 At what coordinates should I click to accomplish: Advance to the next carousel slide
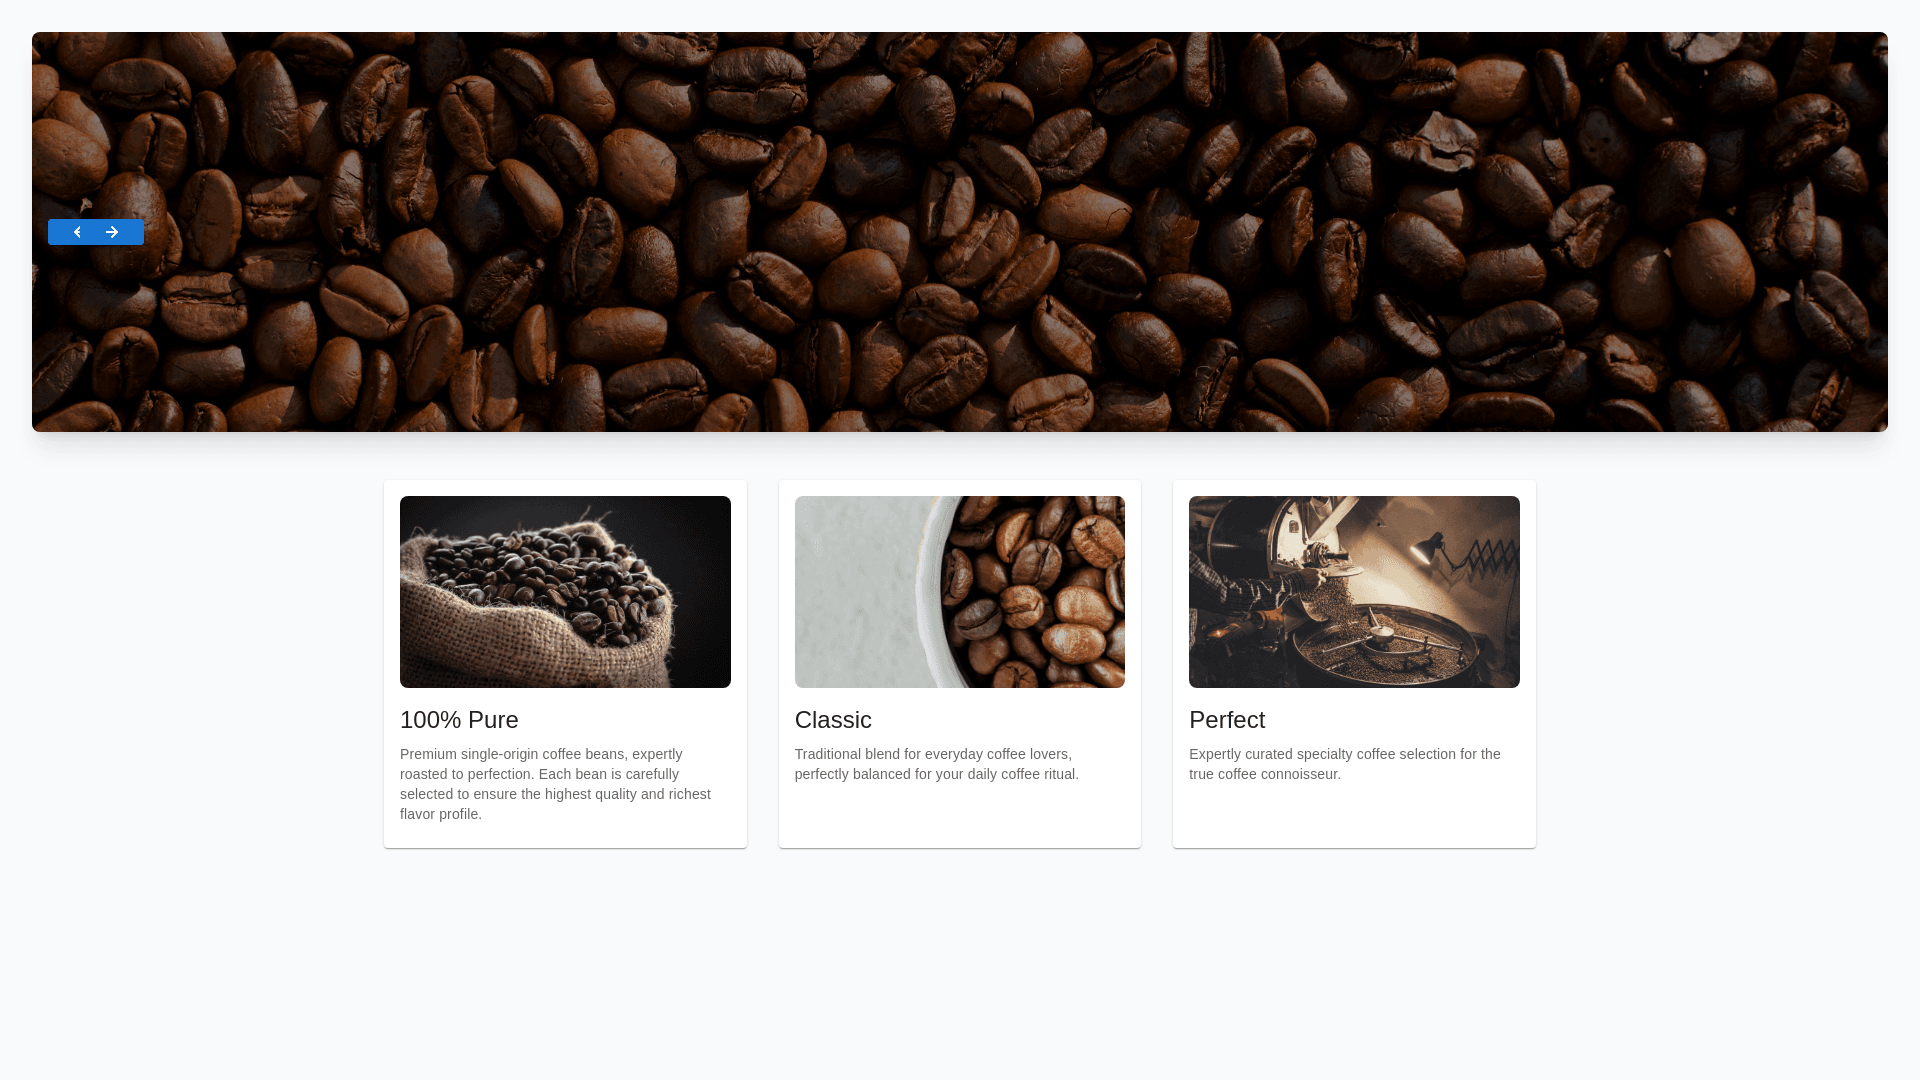click(112, 232)
